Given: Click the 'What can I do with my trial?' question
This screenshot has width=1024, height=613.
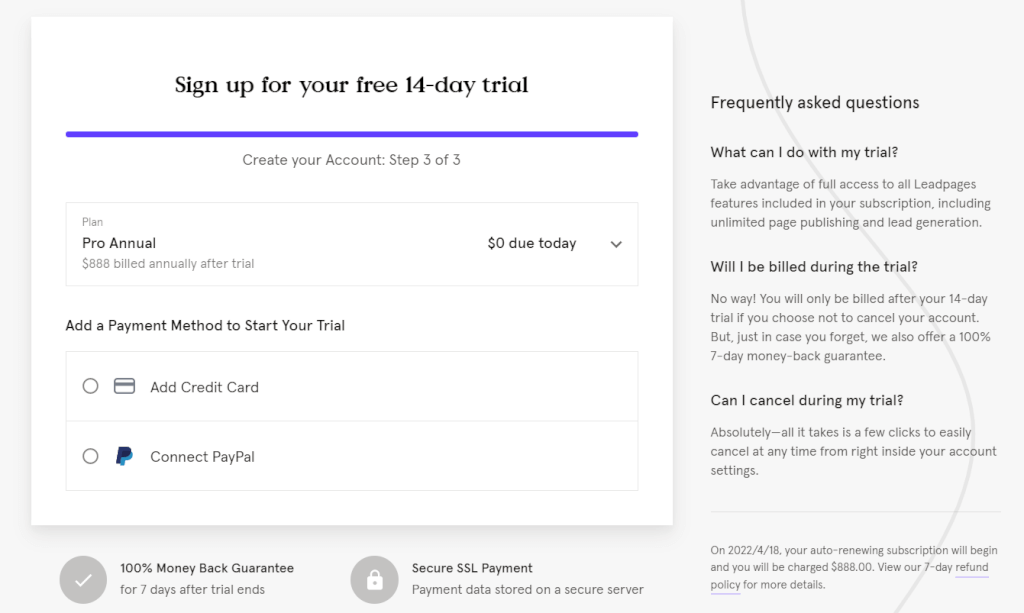Looking at the screenshot, I should [804, 152].
